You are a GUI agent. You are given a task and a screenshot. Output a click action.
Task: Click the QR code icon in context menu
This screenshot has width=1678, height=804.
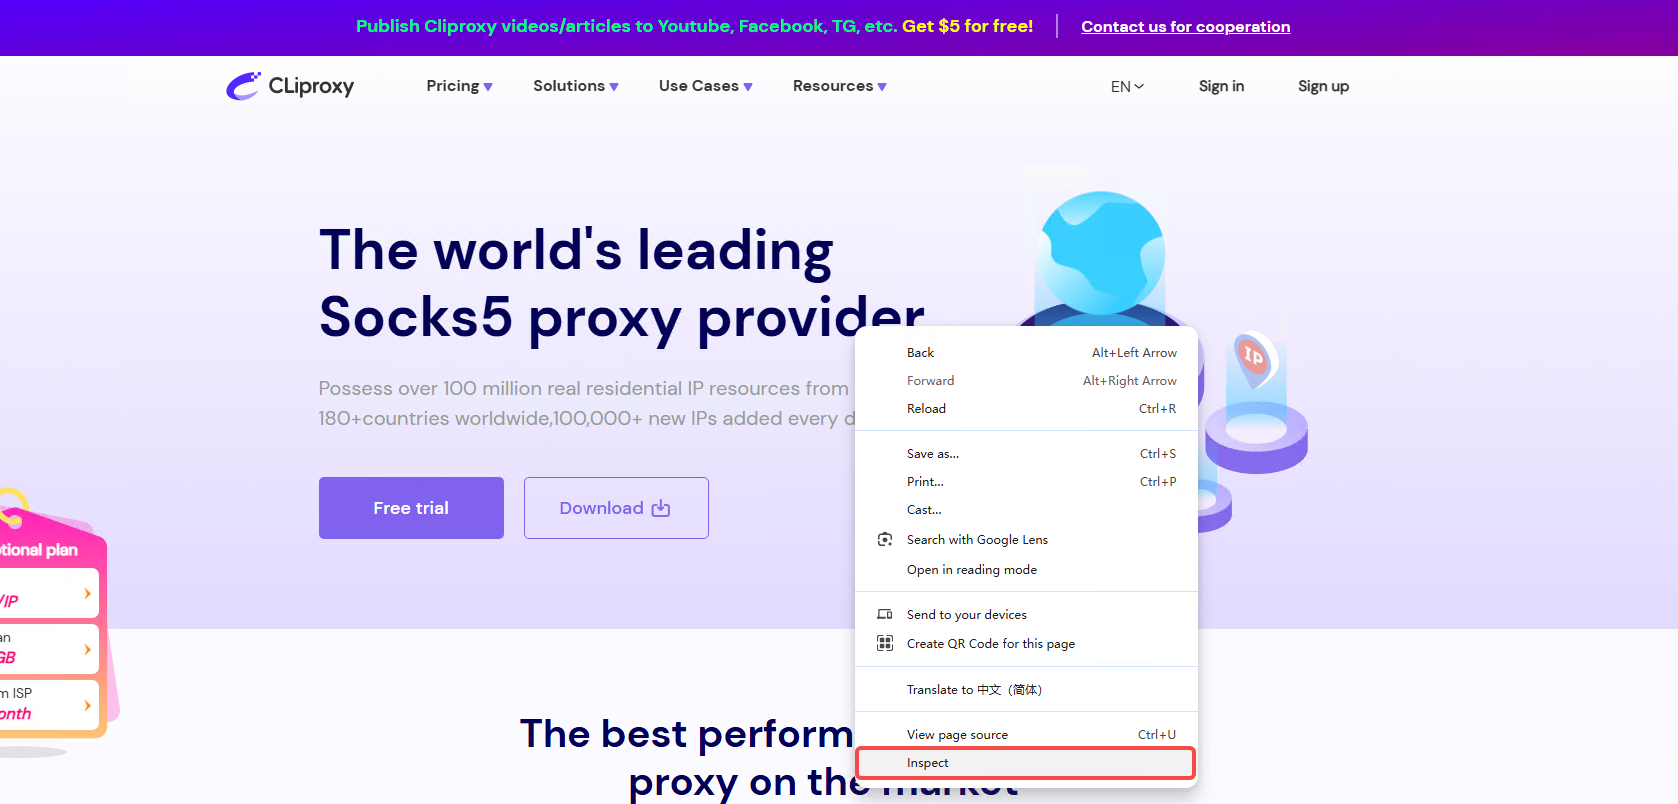tap(885, 643)
